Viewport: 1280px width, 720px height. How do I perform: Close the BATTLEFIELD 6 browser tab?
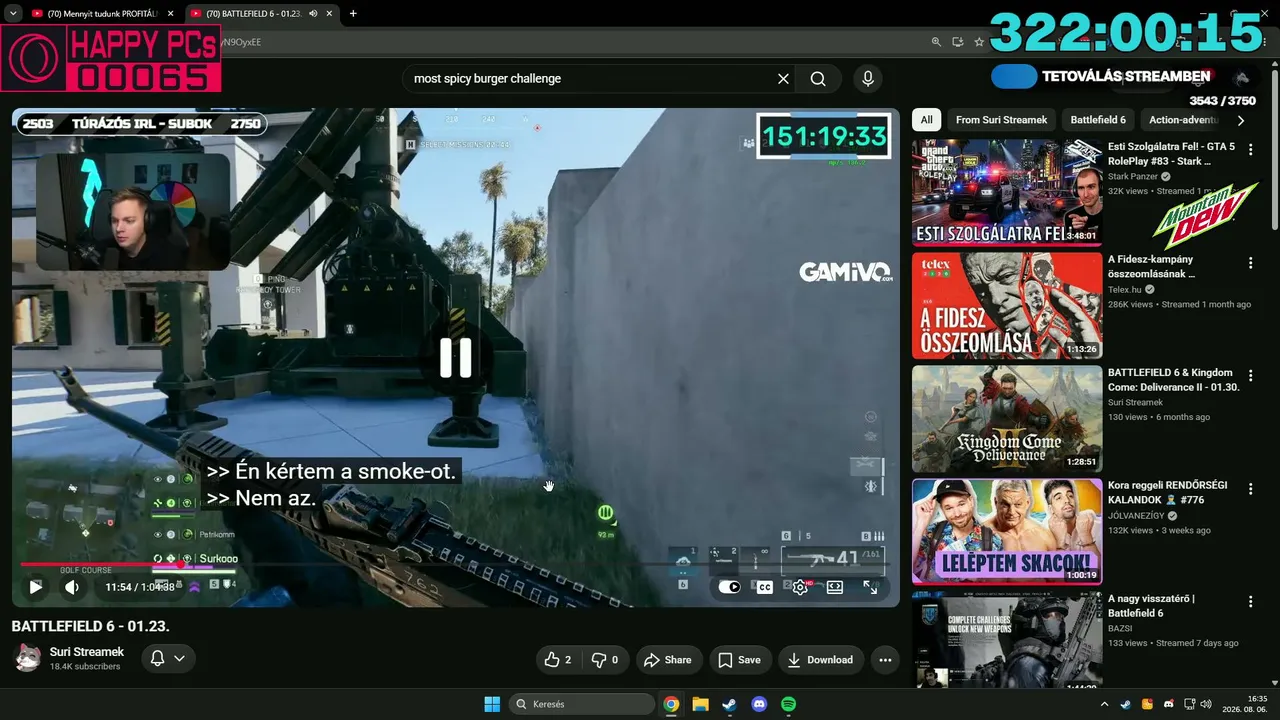coord(330,14)
